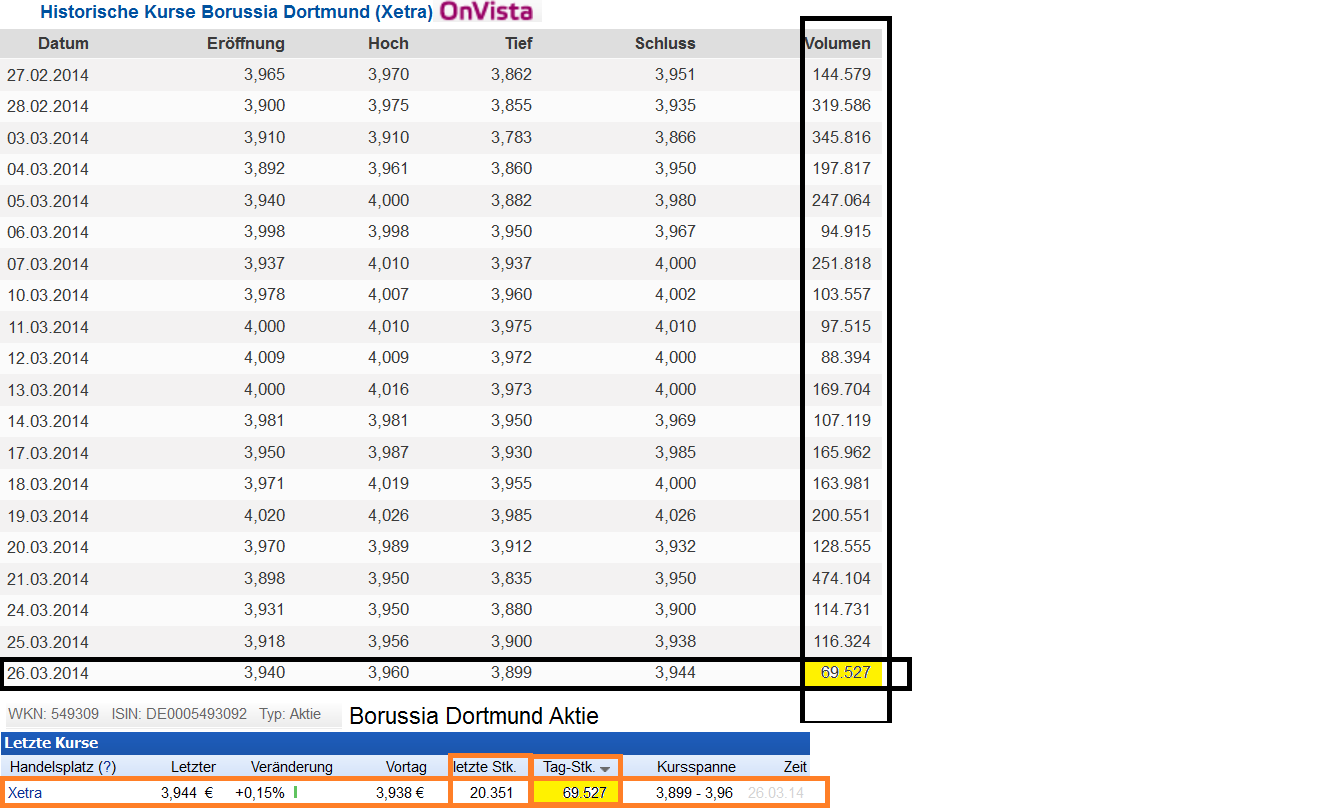The width and height of the screenshot is (1318, 811).
Task: Select volume value 88.394
Action: [x=845, y=357]
